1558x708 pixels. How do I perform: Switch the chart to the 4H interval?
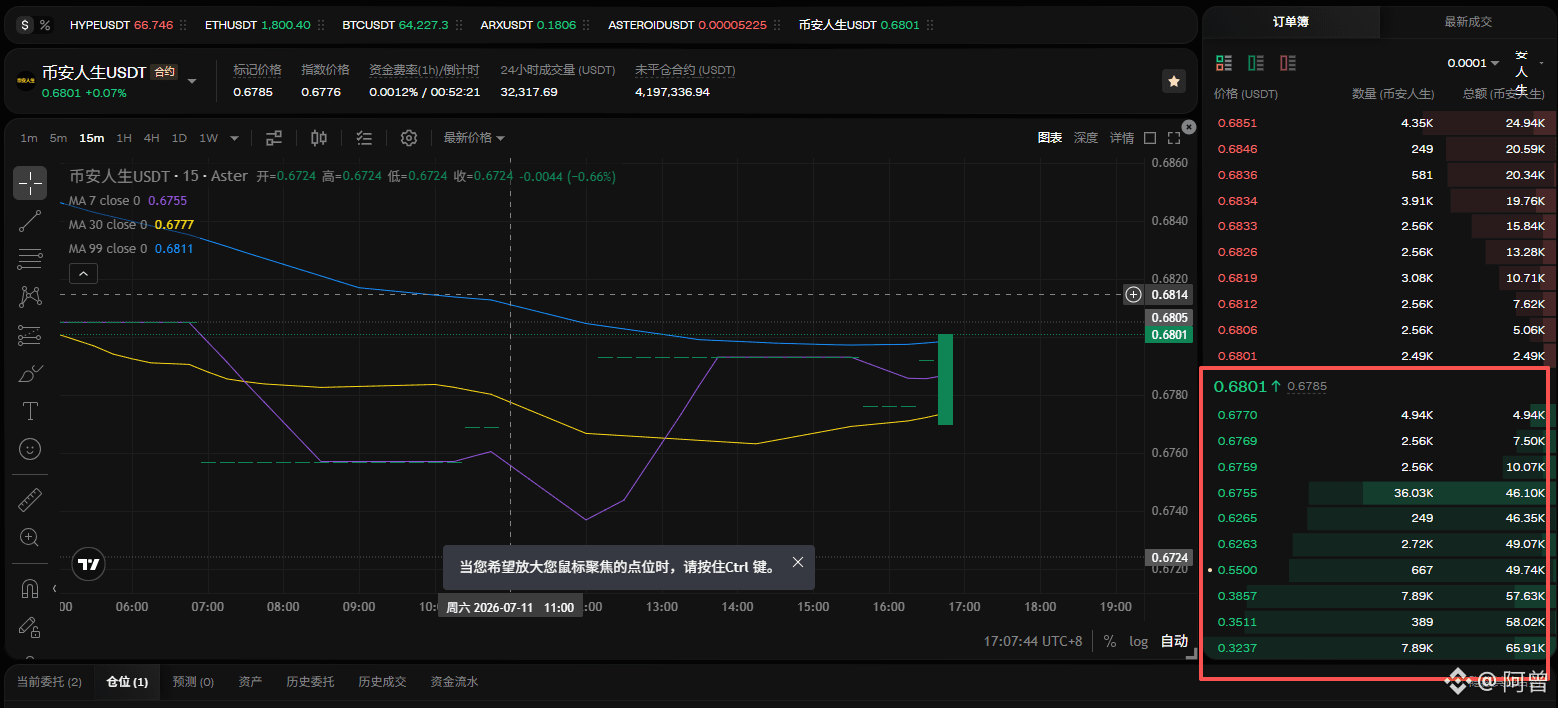tap(151, 138)
